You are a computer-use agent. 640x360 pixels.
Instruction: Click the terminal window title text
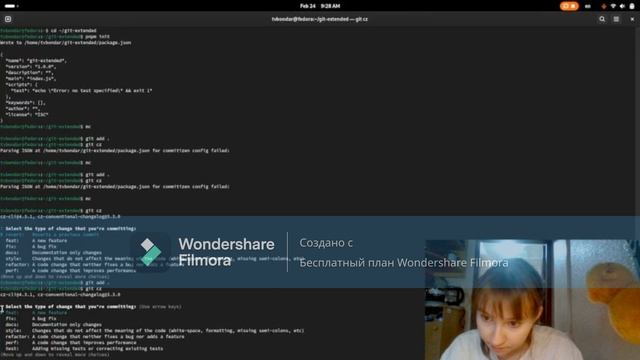tap(320, 19)
